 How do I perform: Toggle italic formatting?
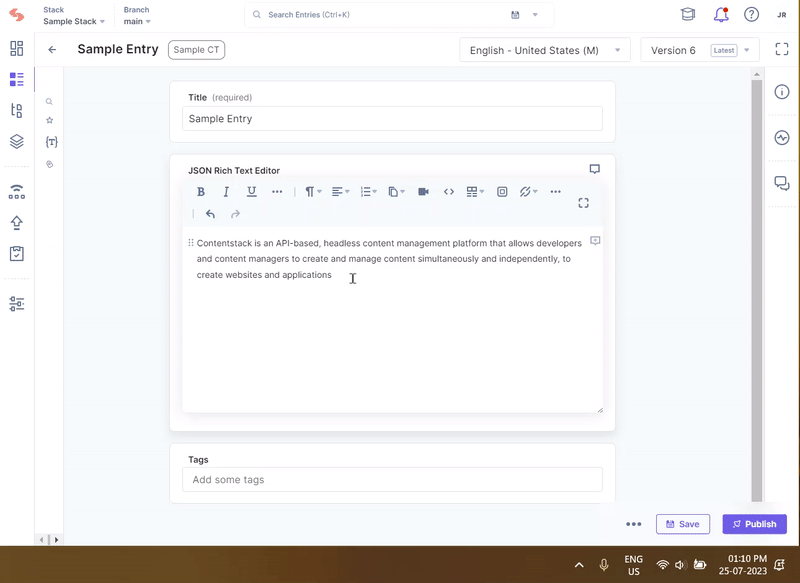[x=226, y=192]
